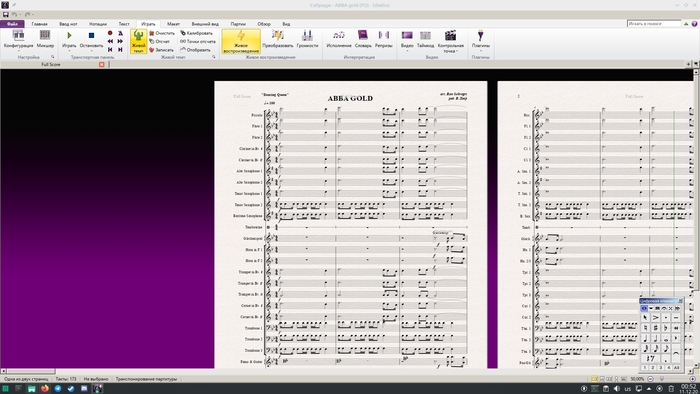Click the Отобразить button
The image size is (700, 394).
pyautogui.click(x=195, y=50)
